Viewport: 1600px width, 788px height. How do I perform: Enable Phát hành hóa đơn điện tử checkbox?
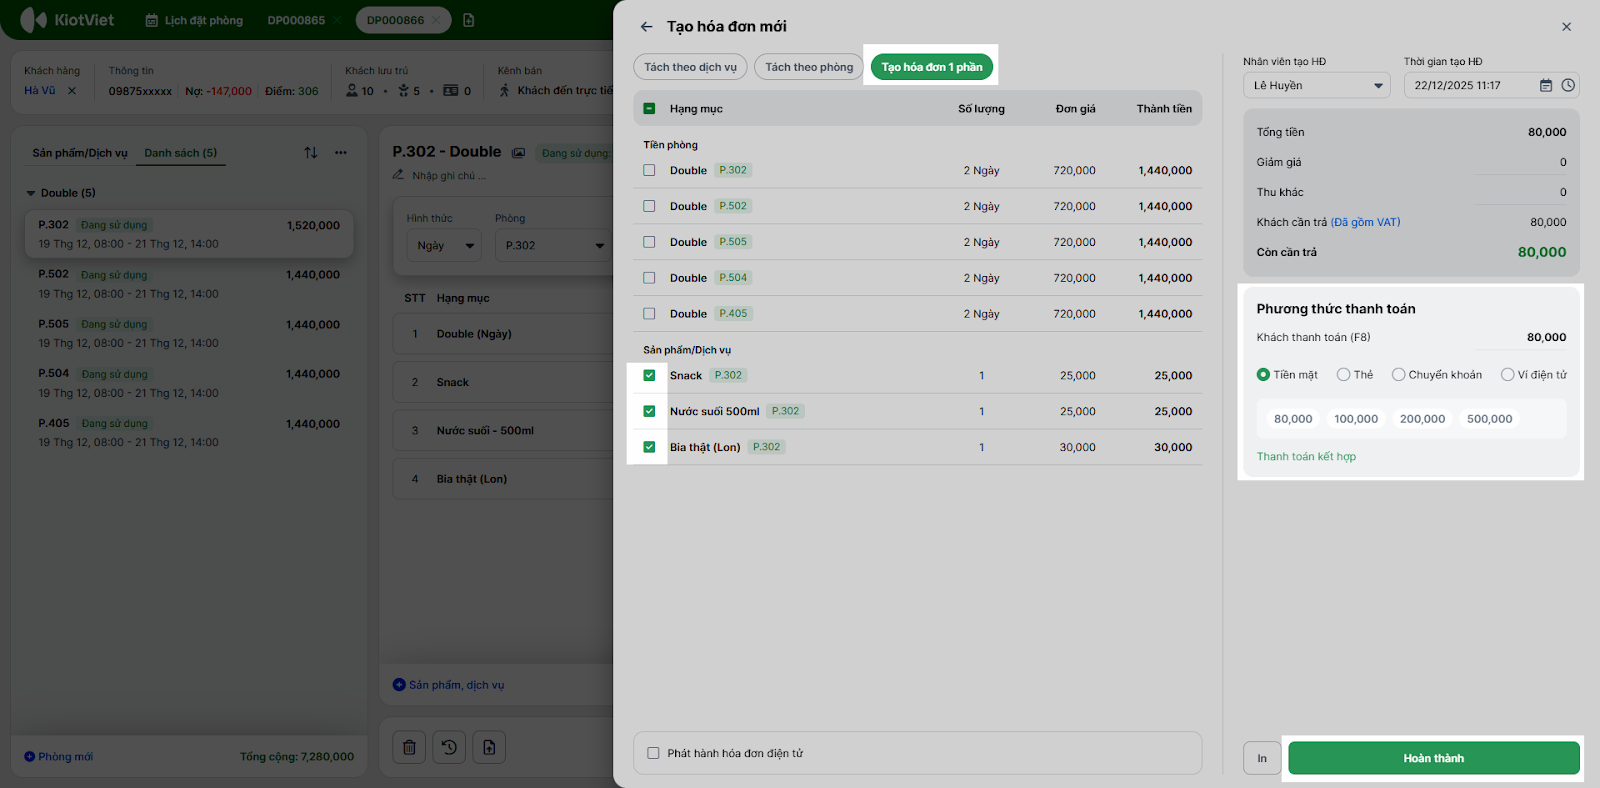click(654, 754)
